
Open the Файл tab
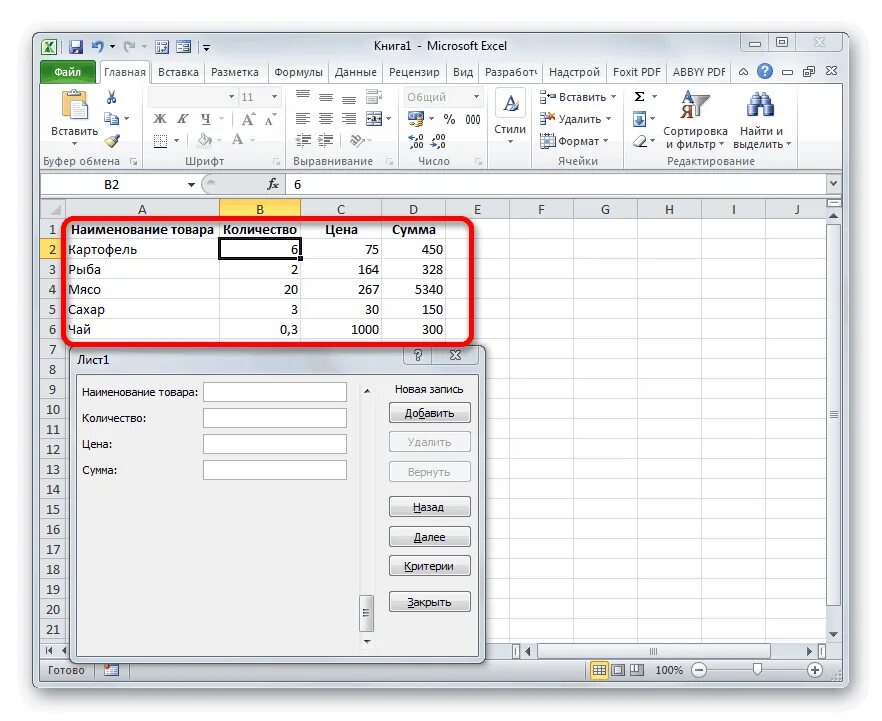pyautogui.click(x=68, y=72)
